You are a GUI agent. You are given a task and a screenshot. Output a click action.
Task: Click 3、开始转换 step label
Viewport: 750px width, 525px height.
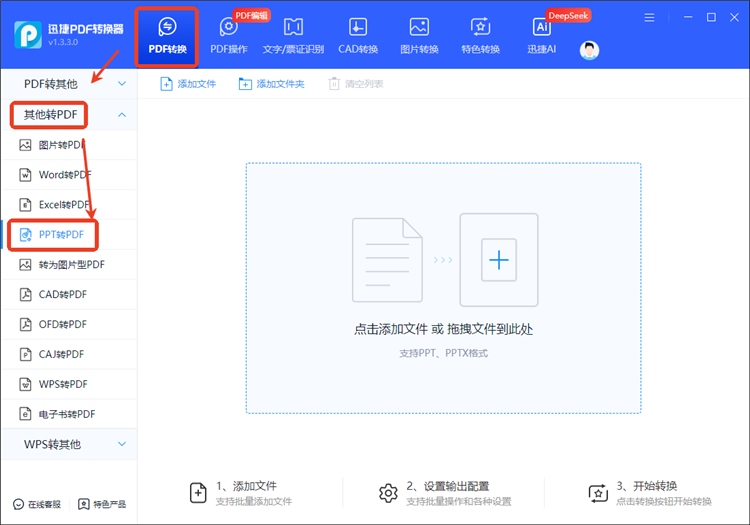[647, 486]
